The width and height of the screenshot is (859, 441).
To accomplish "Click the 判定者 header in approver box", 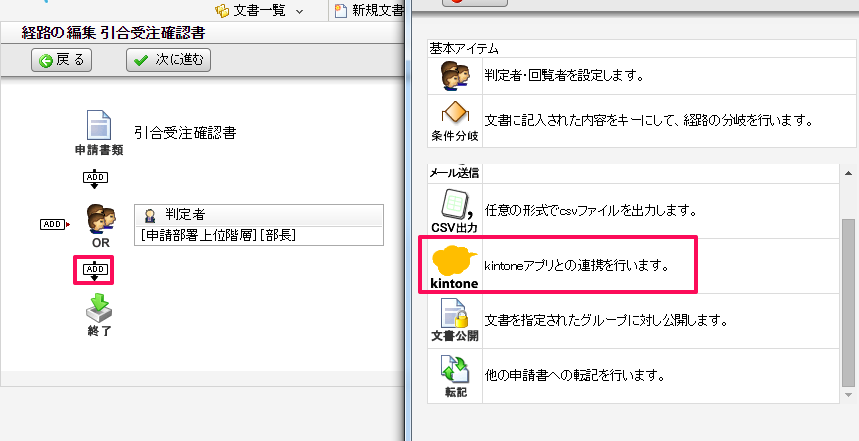I will (259, 215).
